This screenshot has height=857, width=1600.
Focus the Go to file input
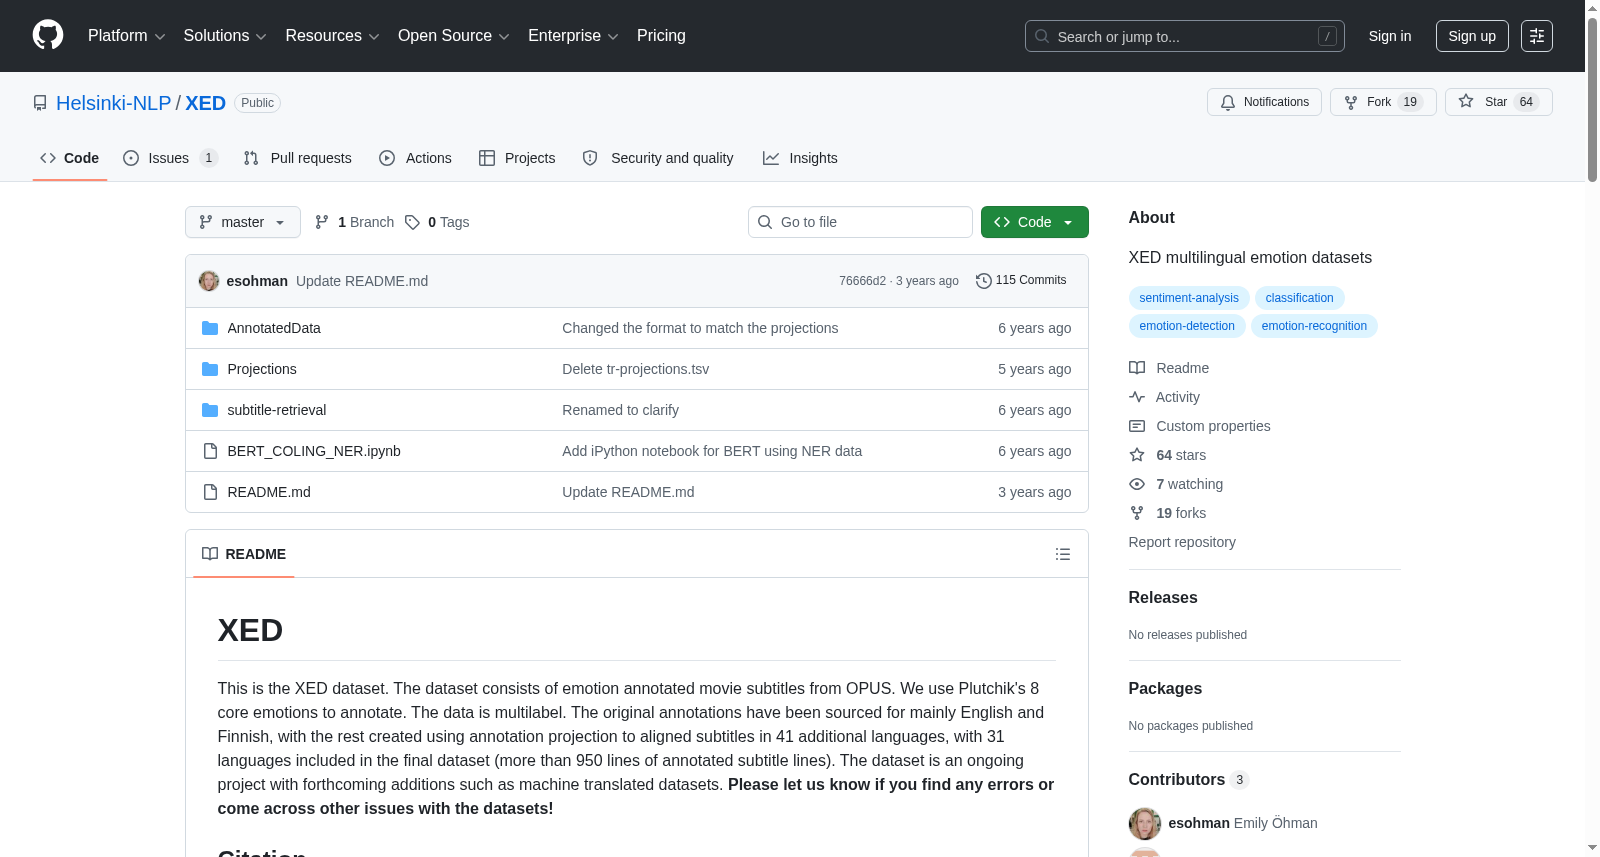[x=860, y=222]
